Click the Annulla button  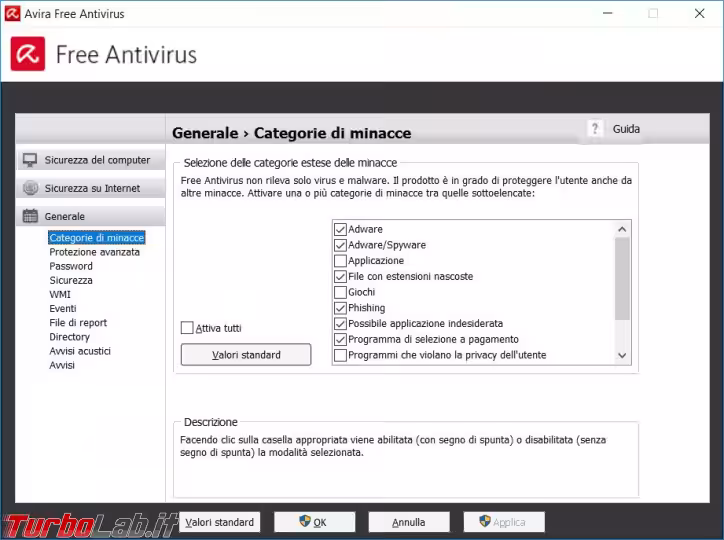[408, 522]
